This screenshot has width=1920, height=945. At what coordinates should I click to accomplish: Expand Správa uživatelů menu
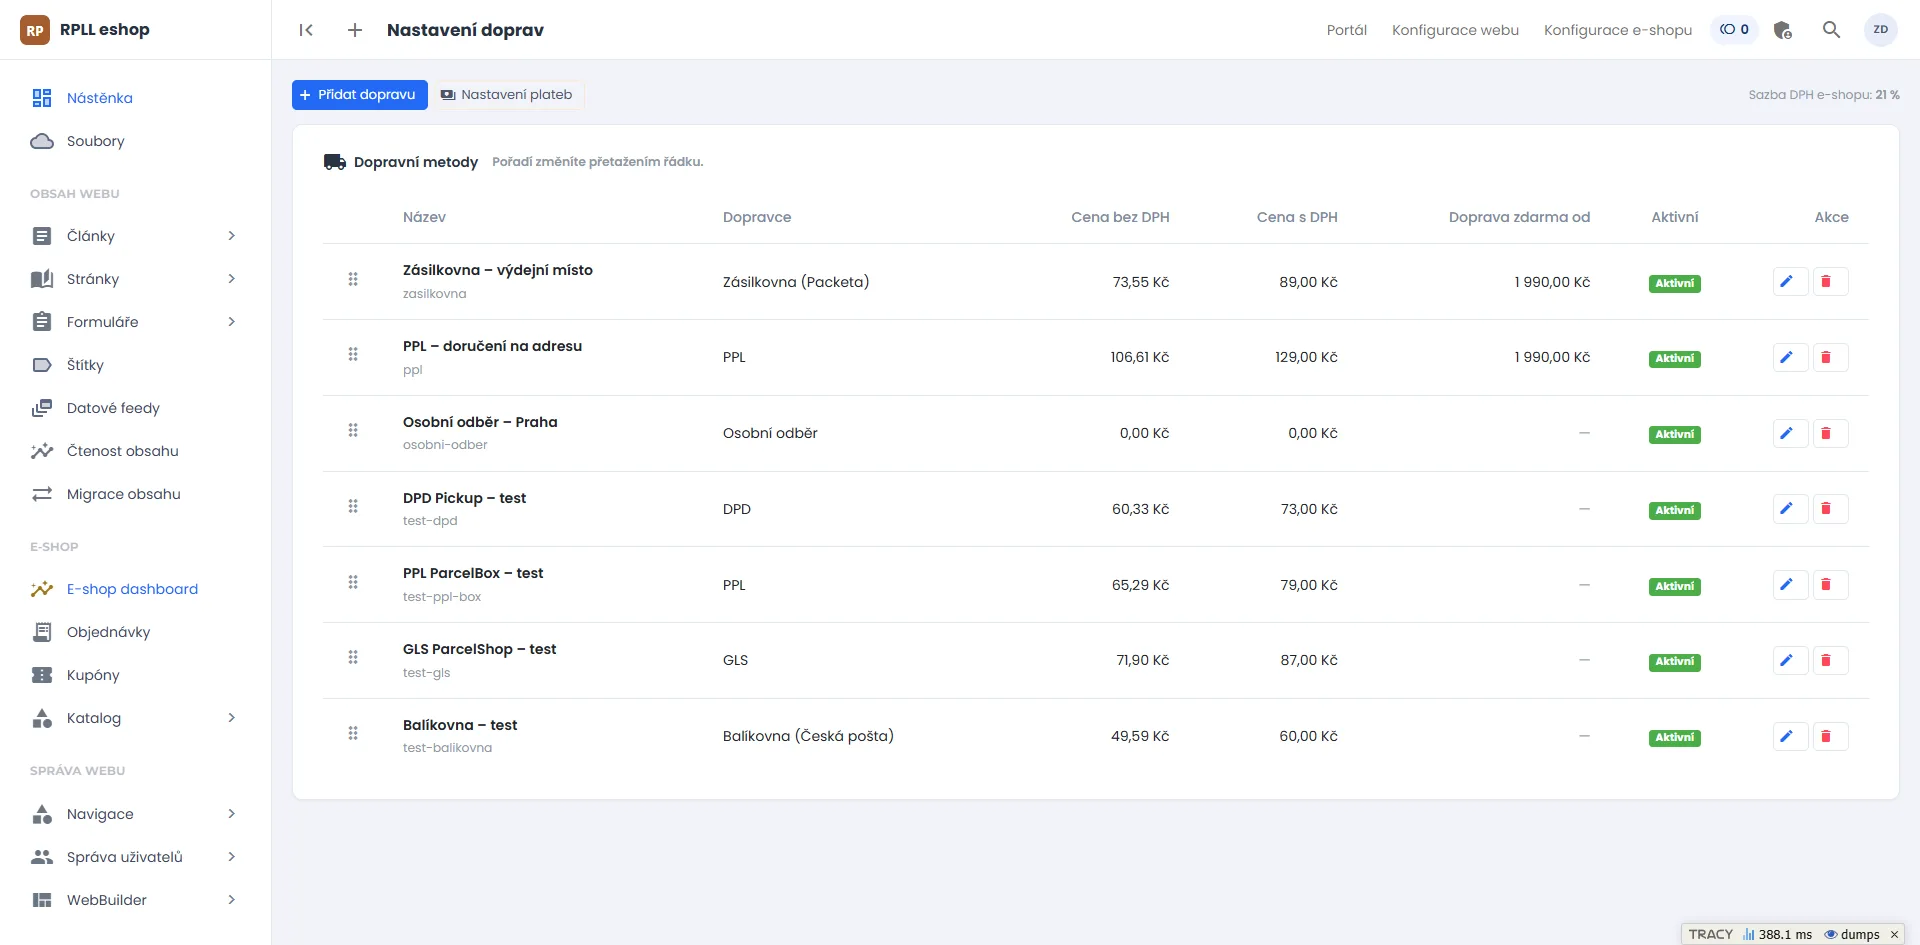point(232,857)
